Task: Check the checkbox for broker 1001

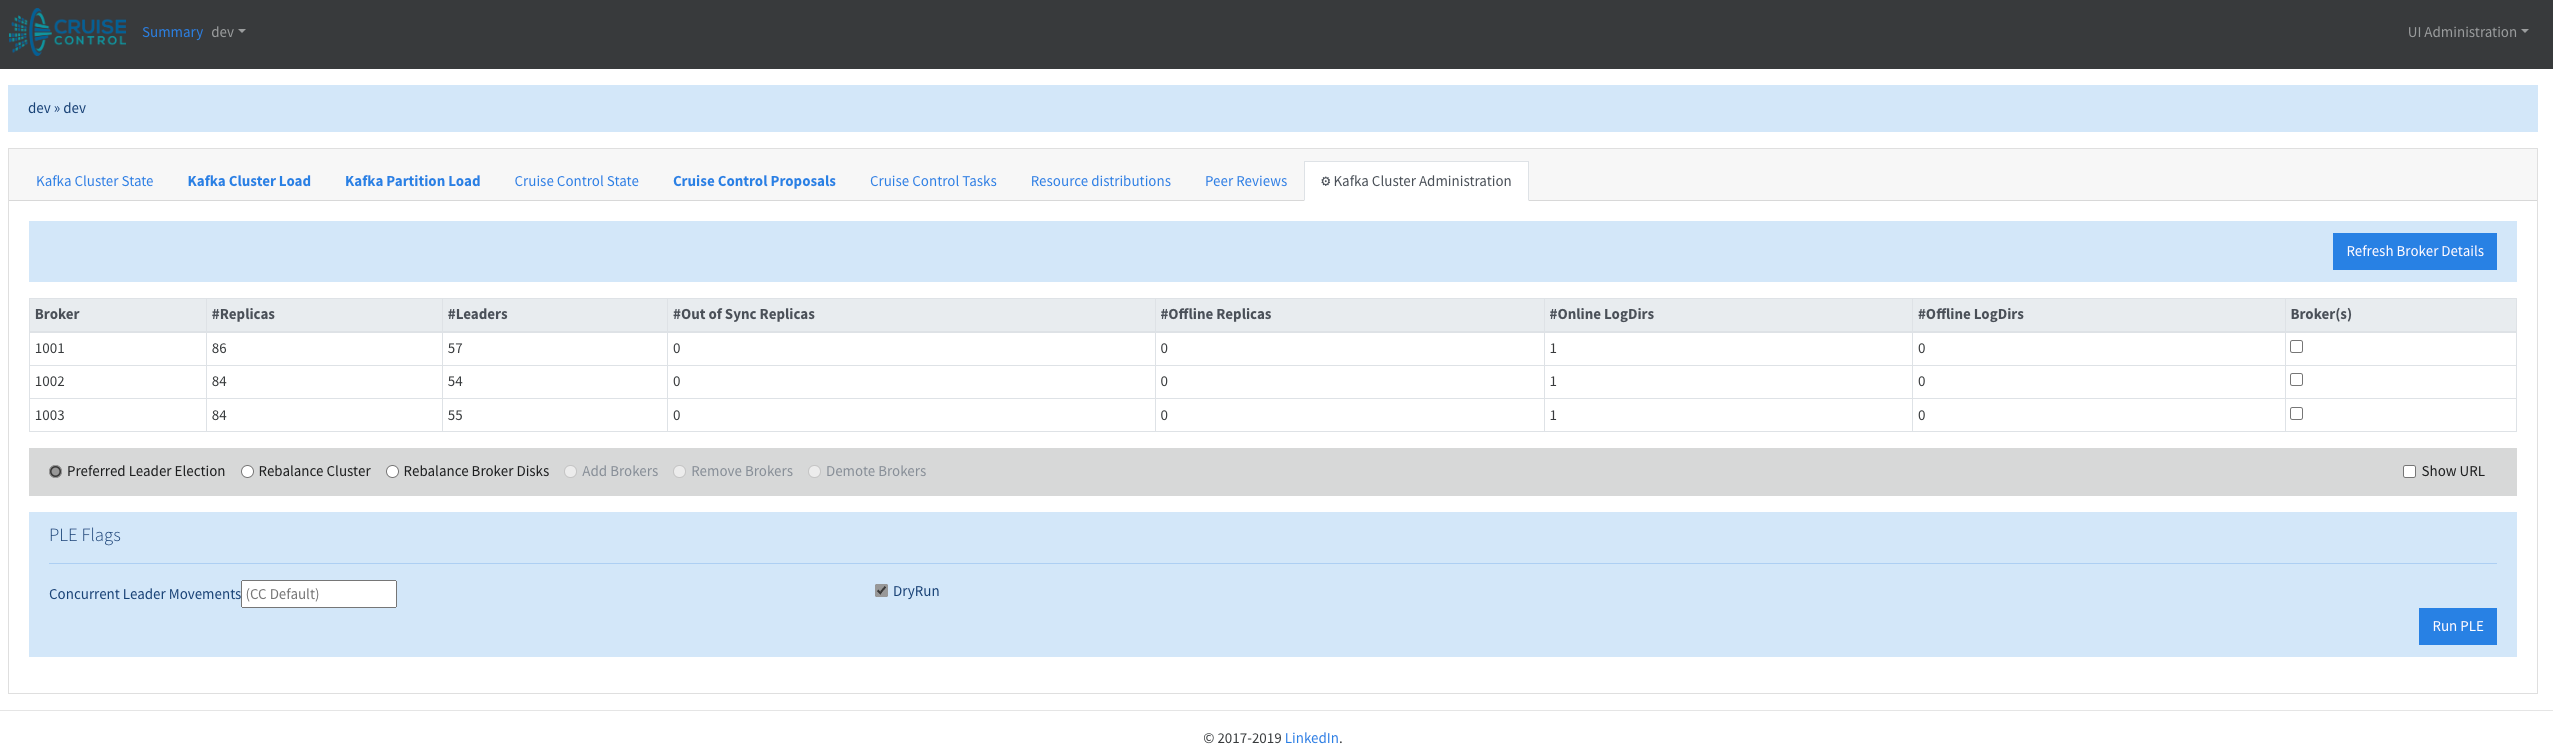Action: (x=2296, y=346)
